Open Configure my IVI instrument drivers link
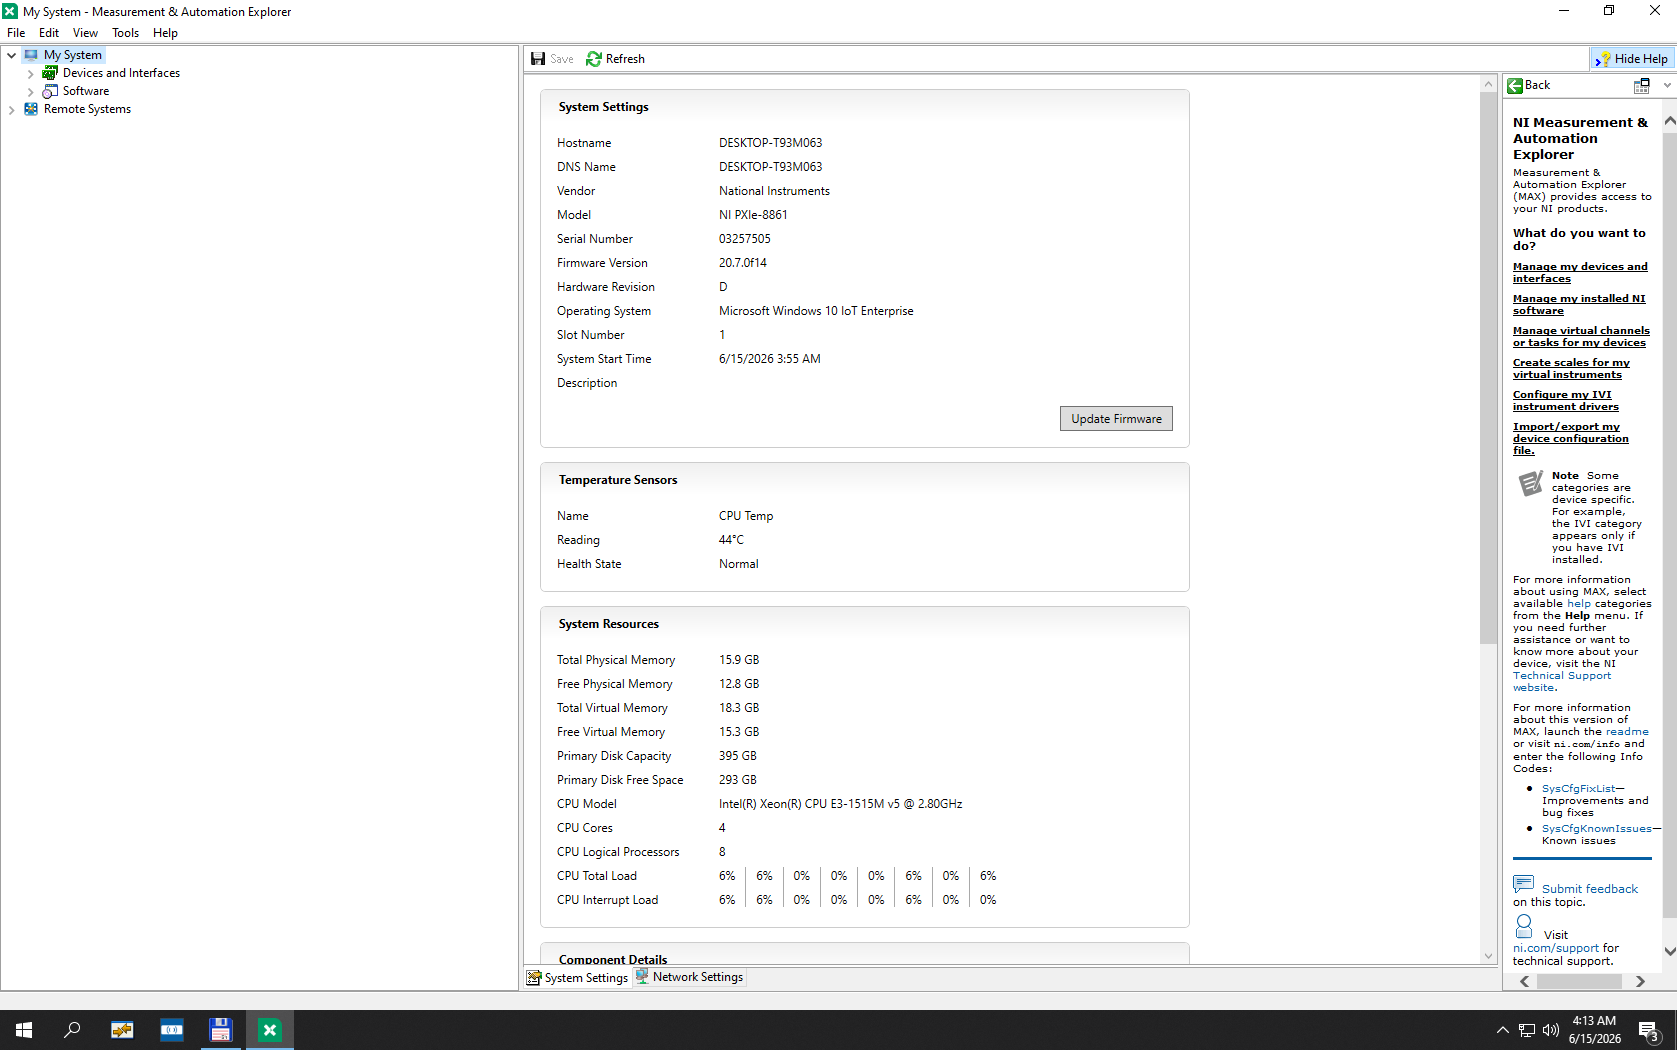 [x=1565, y=401]
